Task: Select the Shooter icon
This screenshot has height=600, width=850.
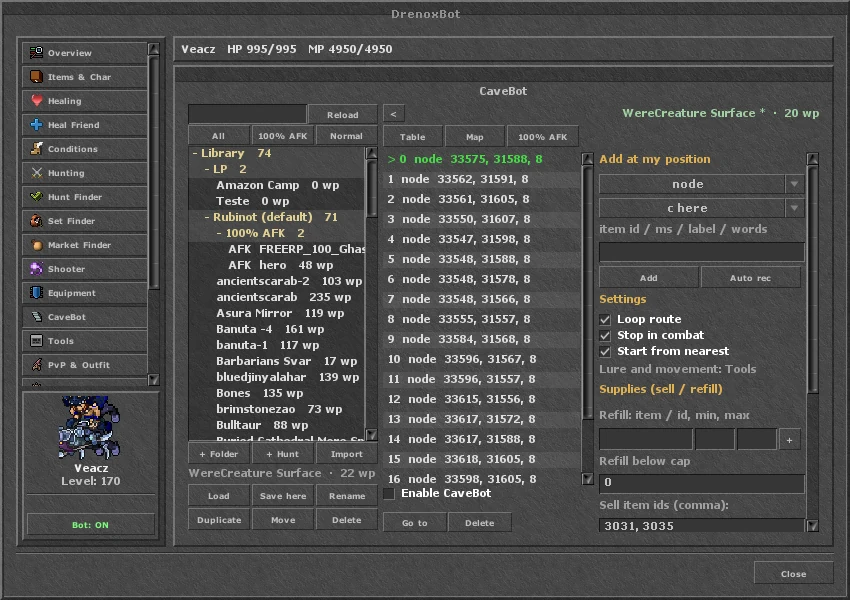Action: 36,268
